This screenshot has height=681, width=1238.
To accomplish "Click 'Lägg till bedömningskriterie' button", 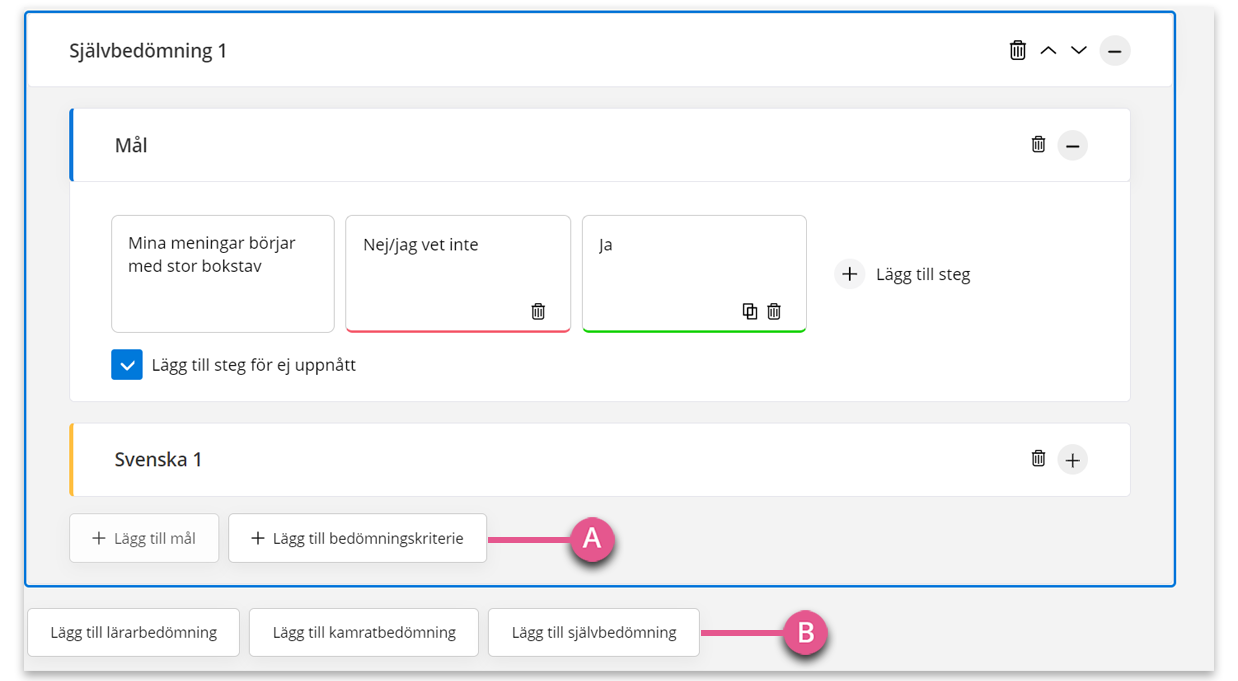I will [358, 538].
